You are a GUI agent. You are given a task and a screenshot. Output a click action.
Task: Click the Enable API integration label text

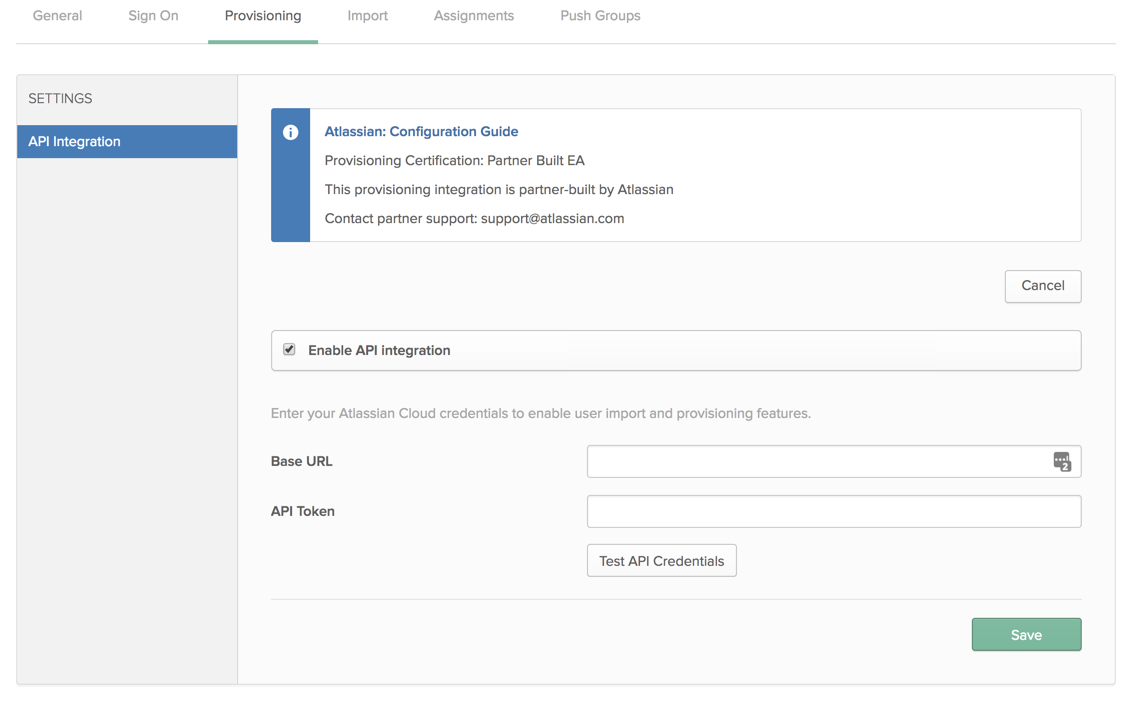379,351
